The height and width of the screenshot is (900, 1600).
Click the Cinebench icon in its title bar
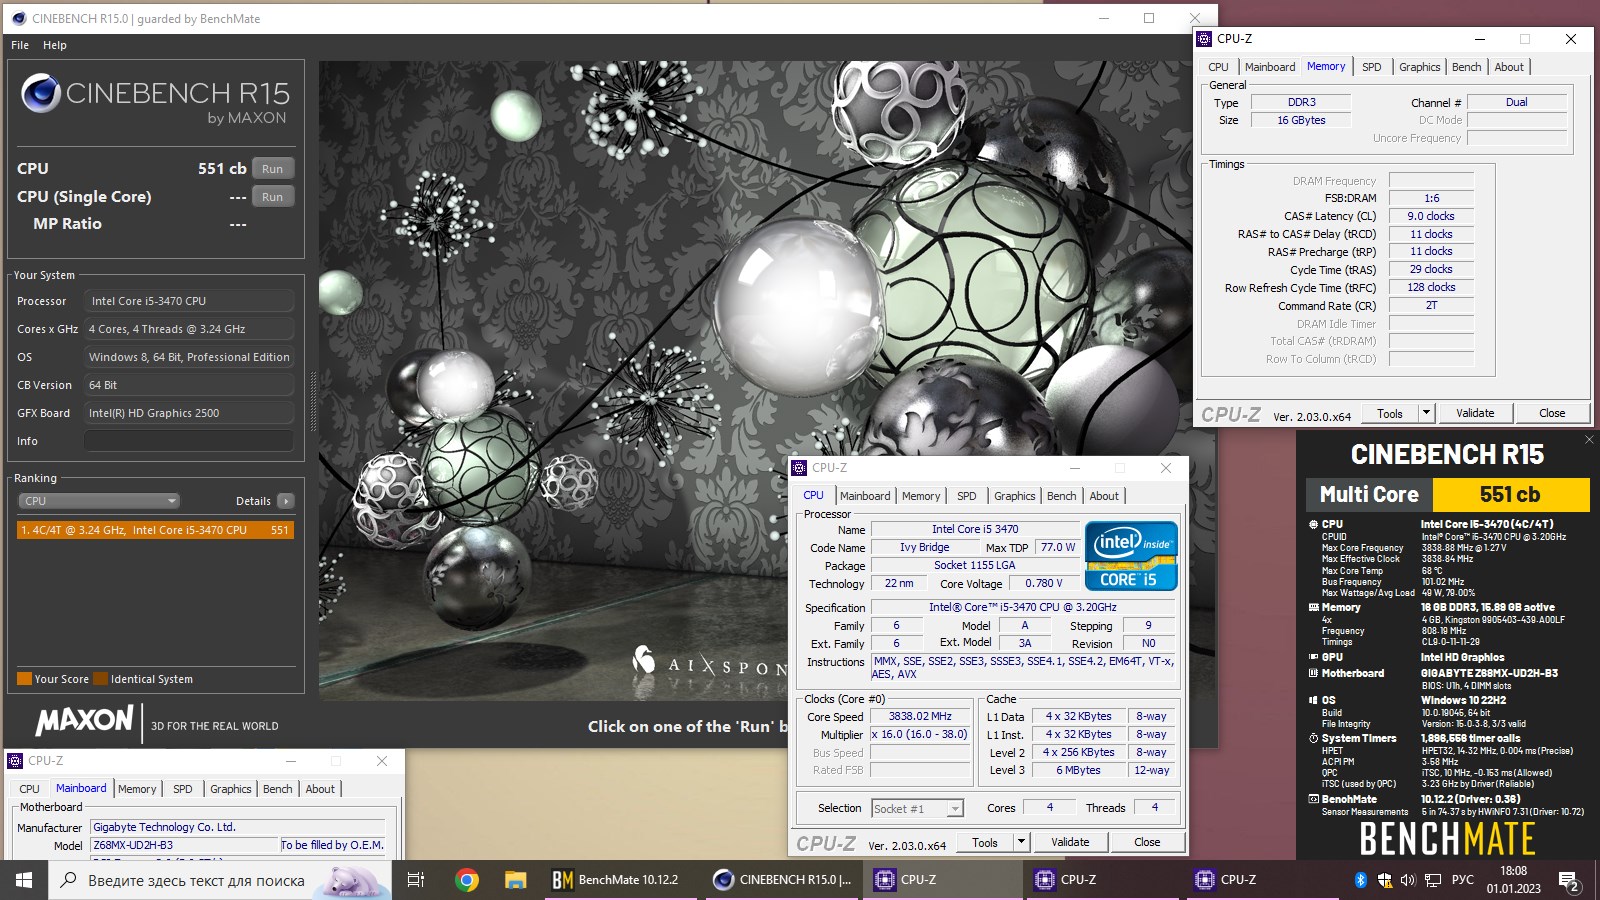[18, 18]
